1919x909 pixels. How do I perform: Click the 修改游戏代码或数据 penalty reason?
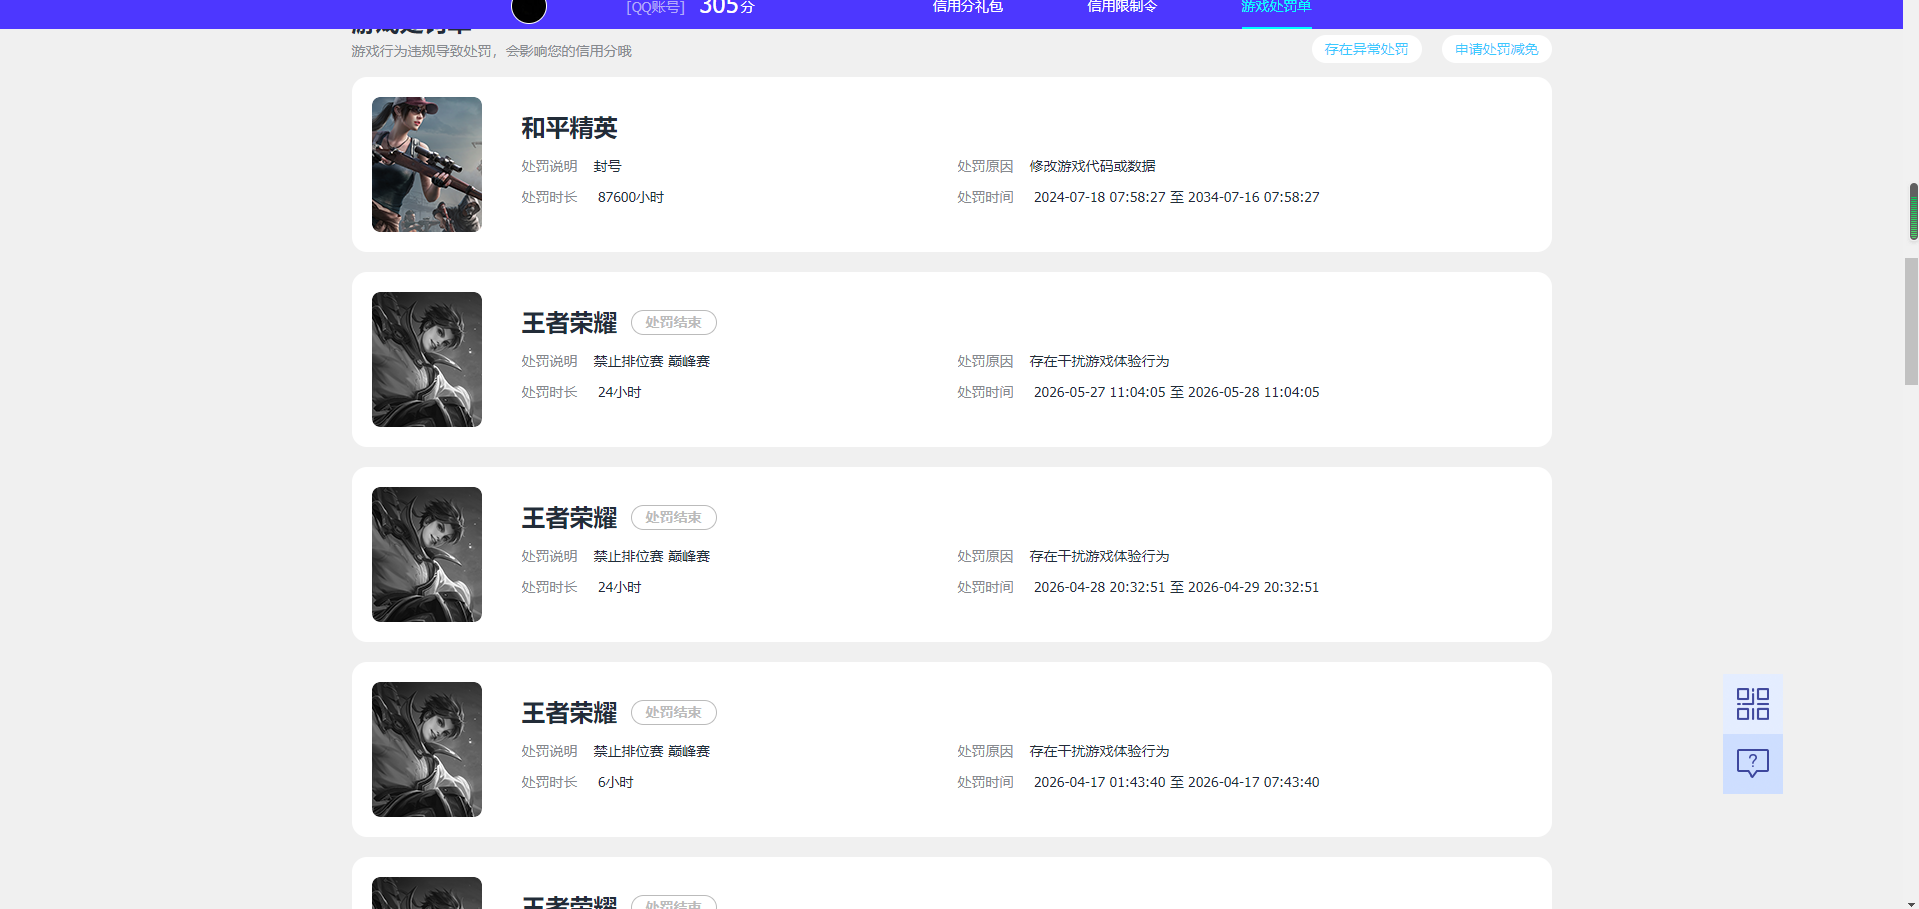pos(1092,166)
